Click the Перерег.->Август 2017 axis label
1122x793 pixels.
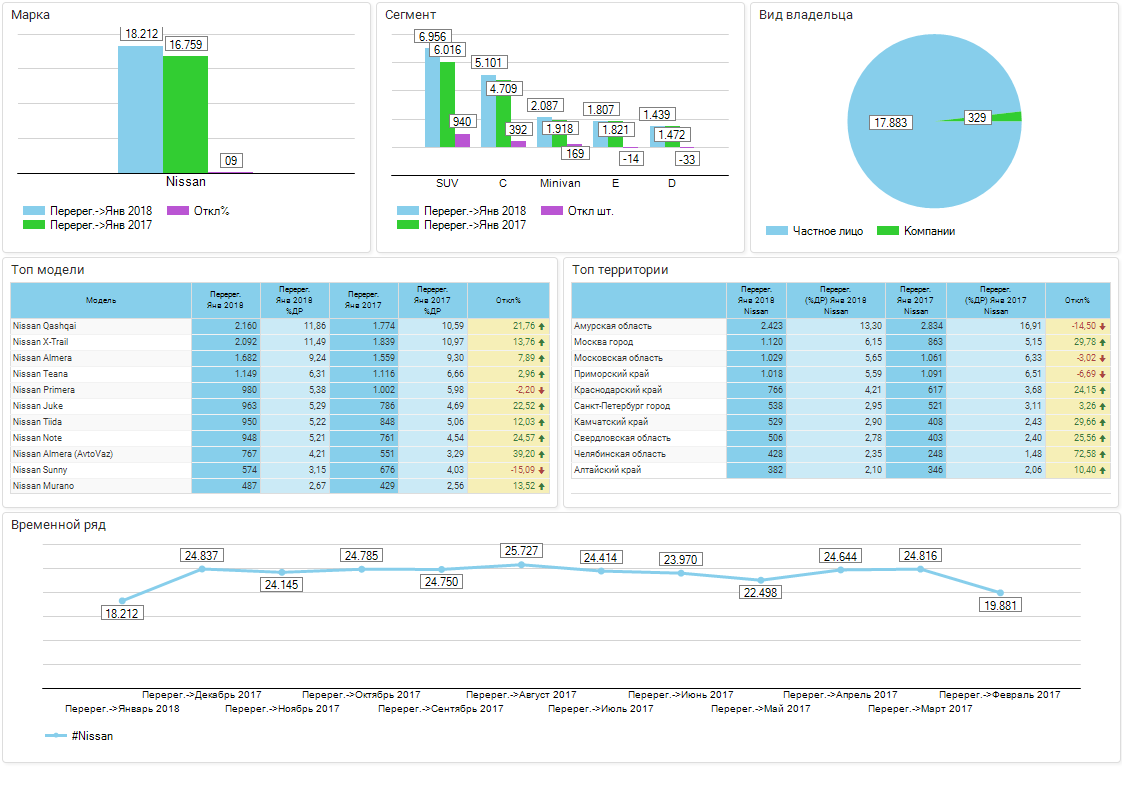tap(521, 695)
